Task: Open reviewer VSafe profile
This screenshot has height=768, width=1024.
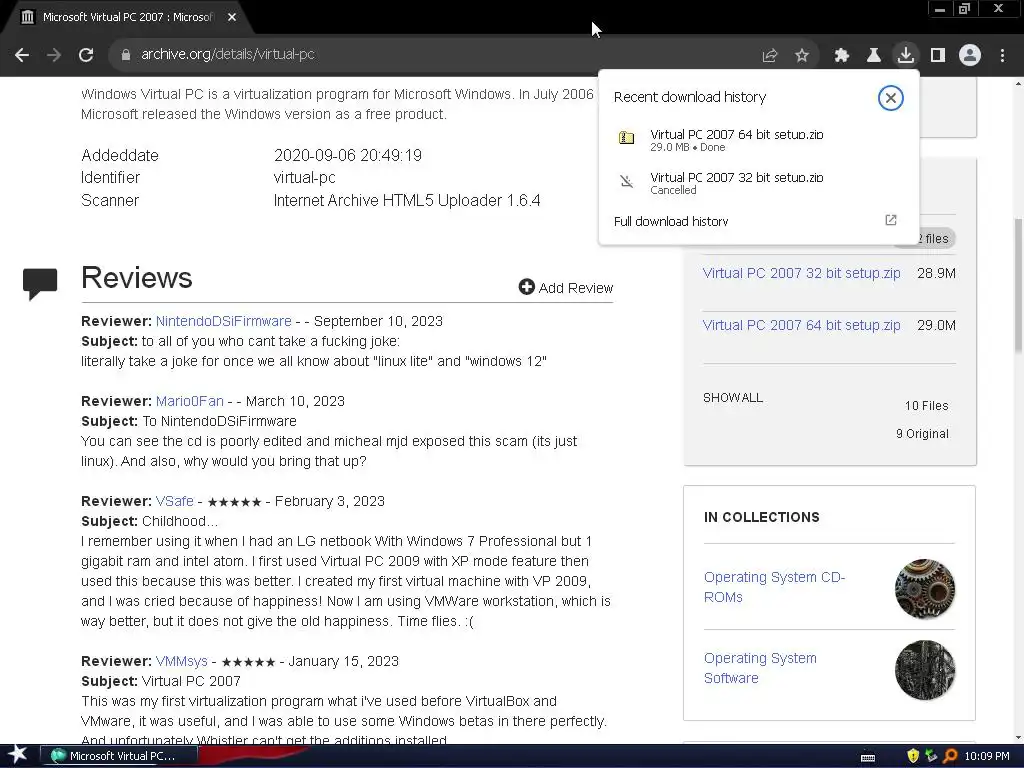Action: (174, 501)
